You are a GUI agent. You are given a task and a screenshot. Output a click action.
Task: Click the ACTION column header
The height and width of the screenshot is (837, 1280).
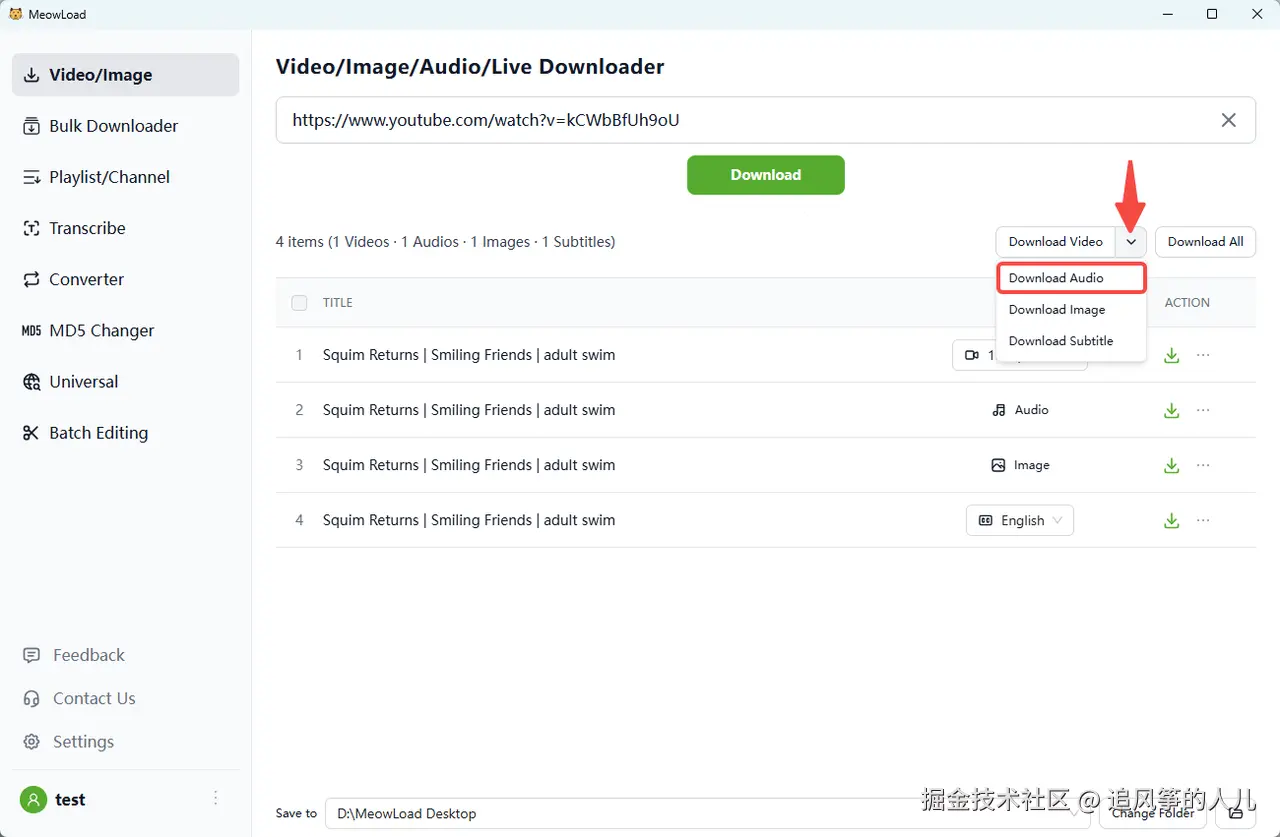point(1187,303)
